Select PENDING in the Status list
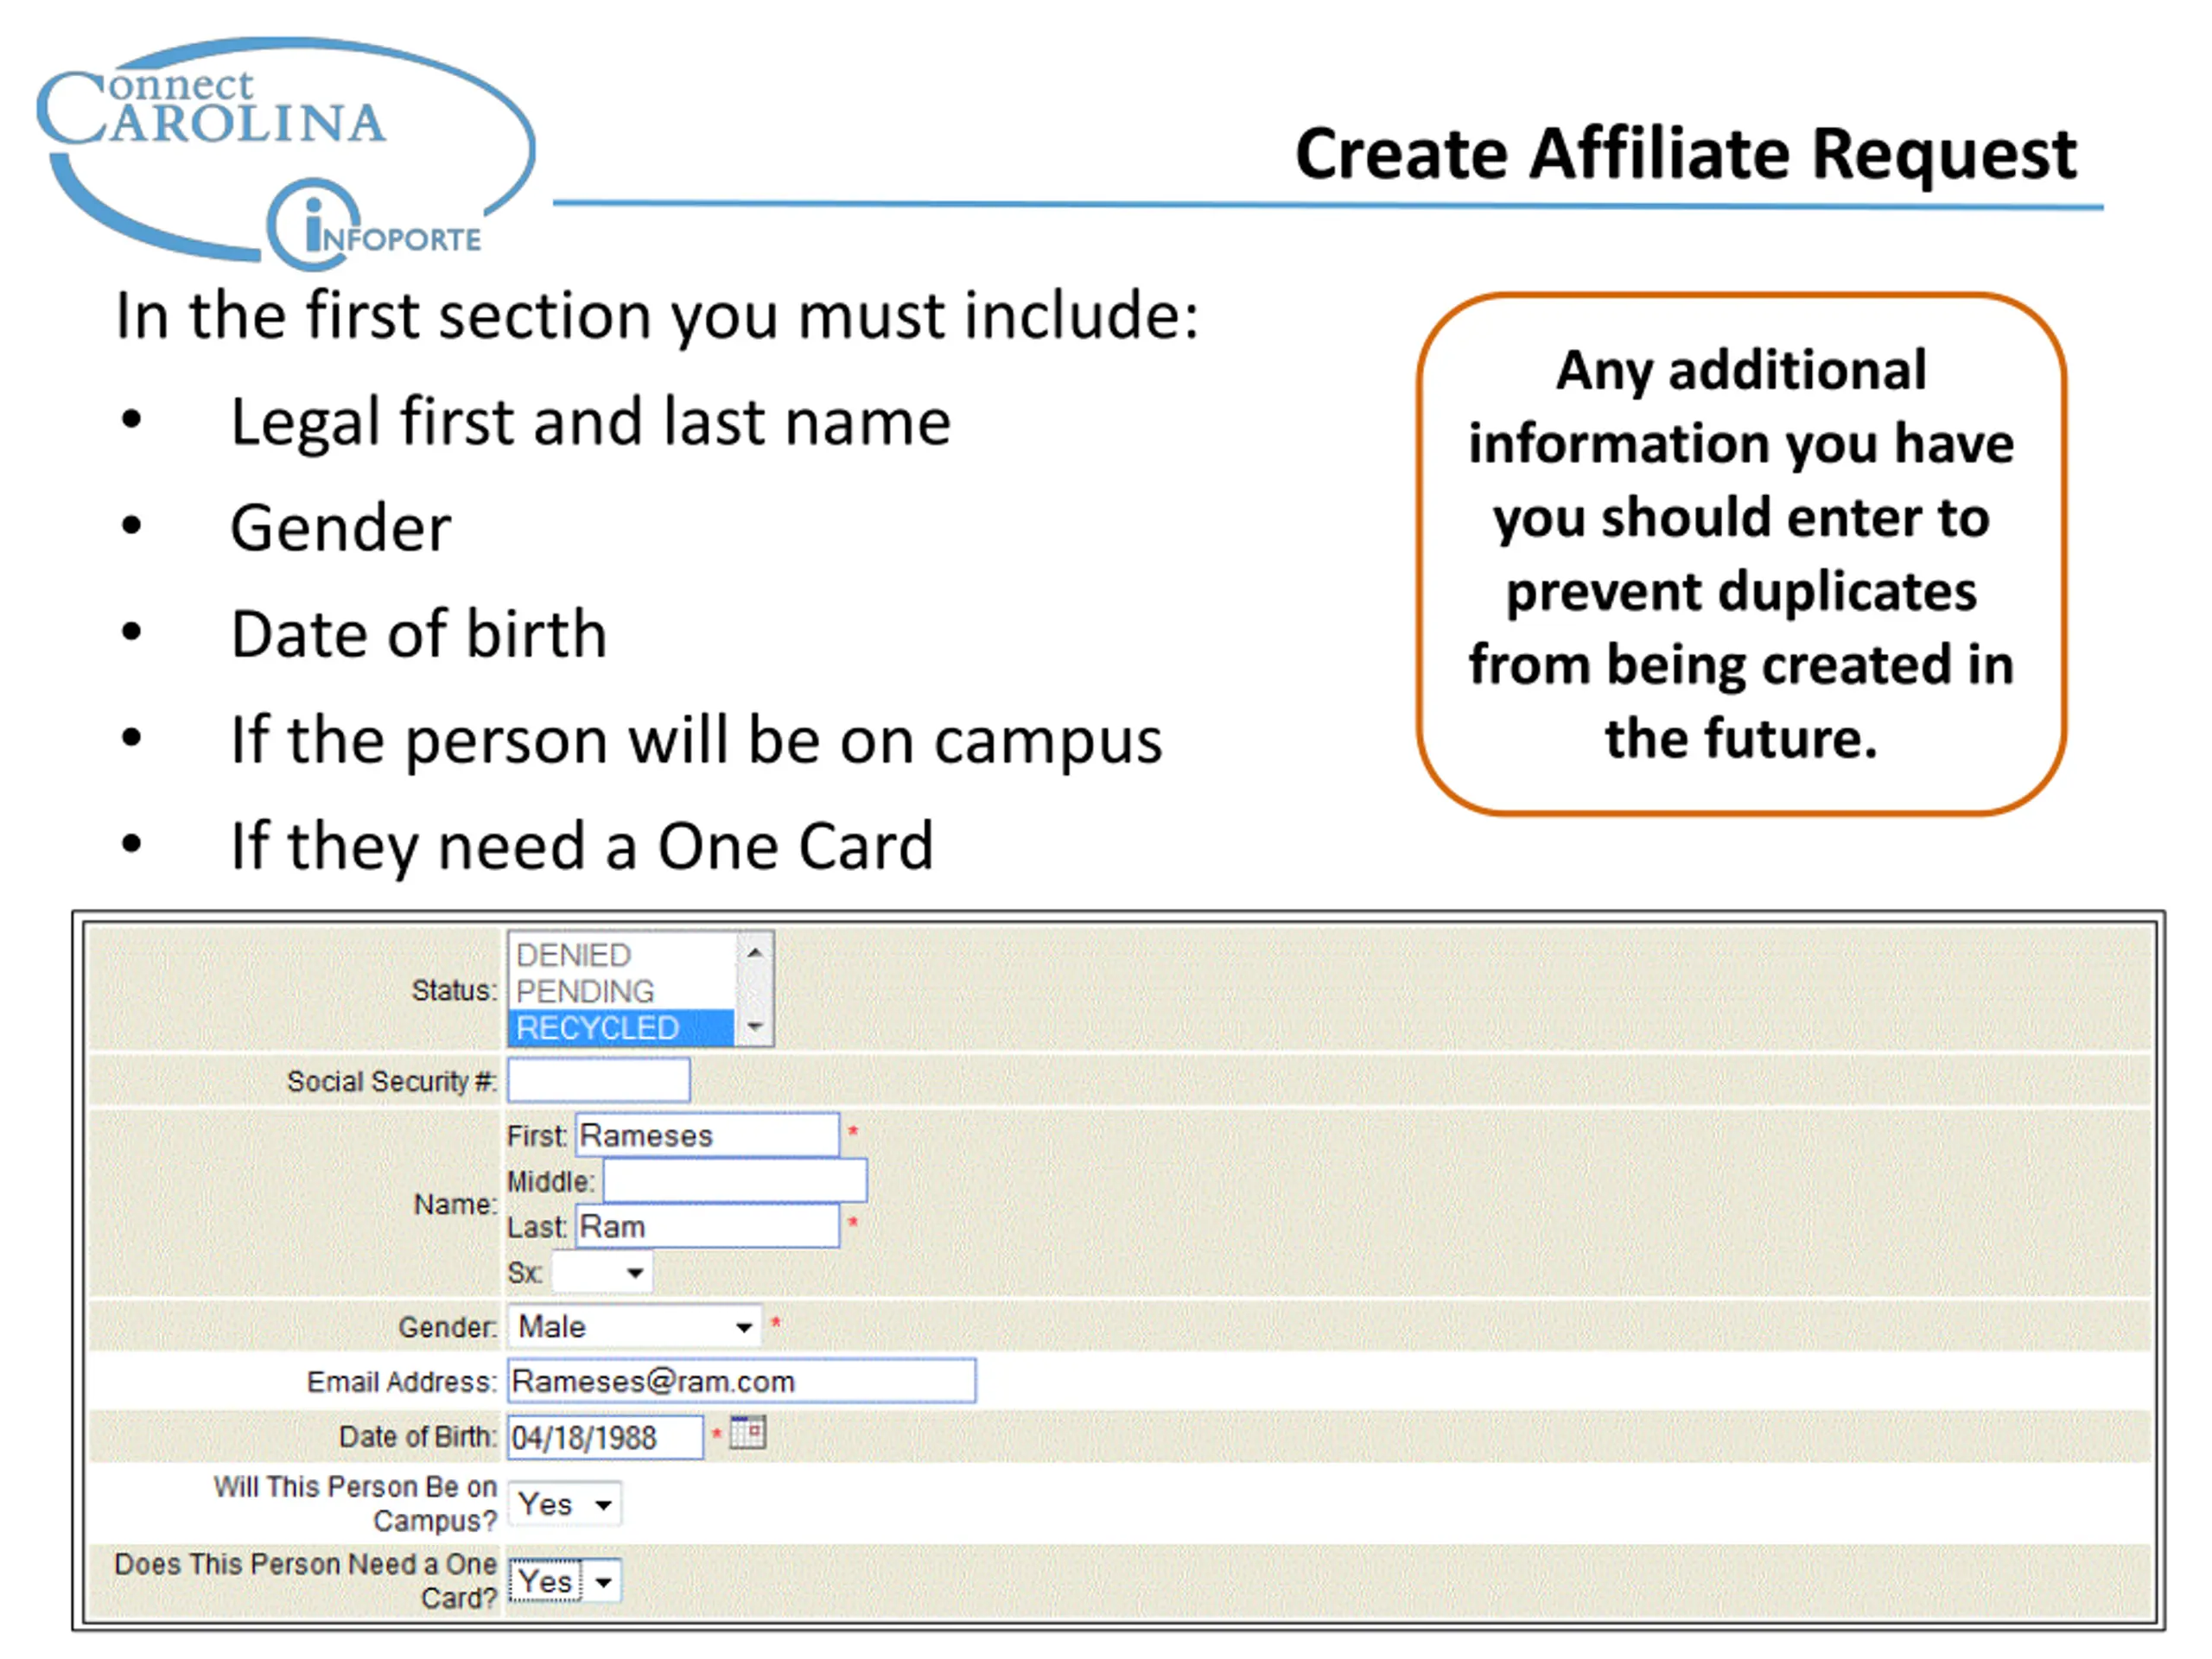The image size is (2212, 1659). pos(621,991)
